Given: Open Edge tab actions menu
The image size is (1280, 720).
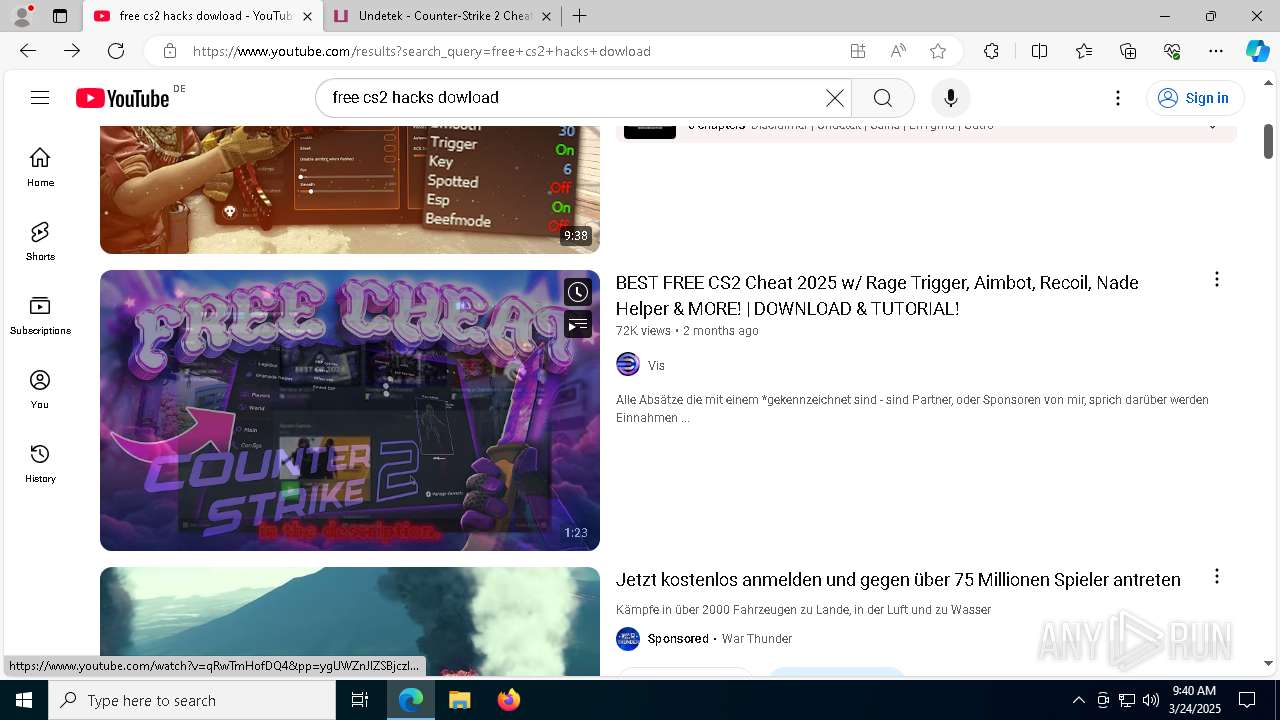Looking at the screenshot, I should [x=60, y=16].
